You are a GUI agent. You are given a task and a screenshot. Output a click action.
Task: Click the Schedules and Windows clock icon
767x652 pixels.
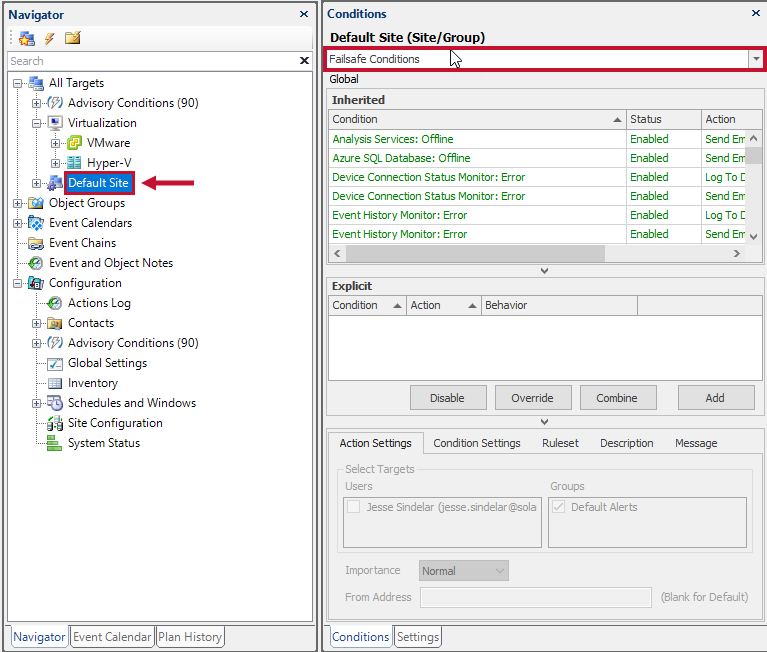click(55, 403)
